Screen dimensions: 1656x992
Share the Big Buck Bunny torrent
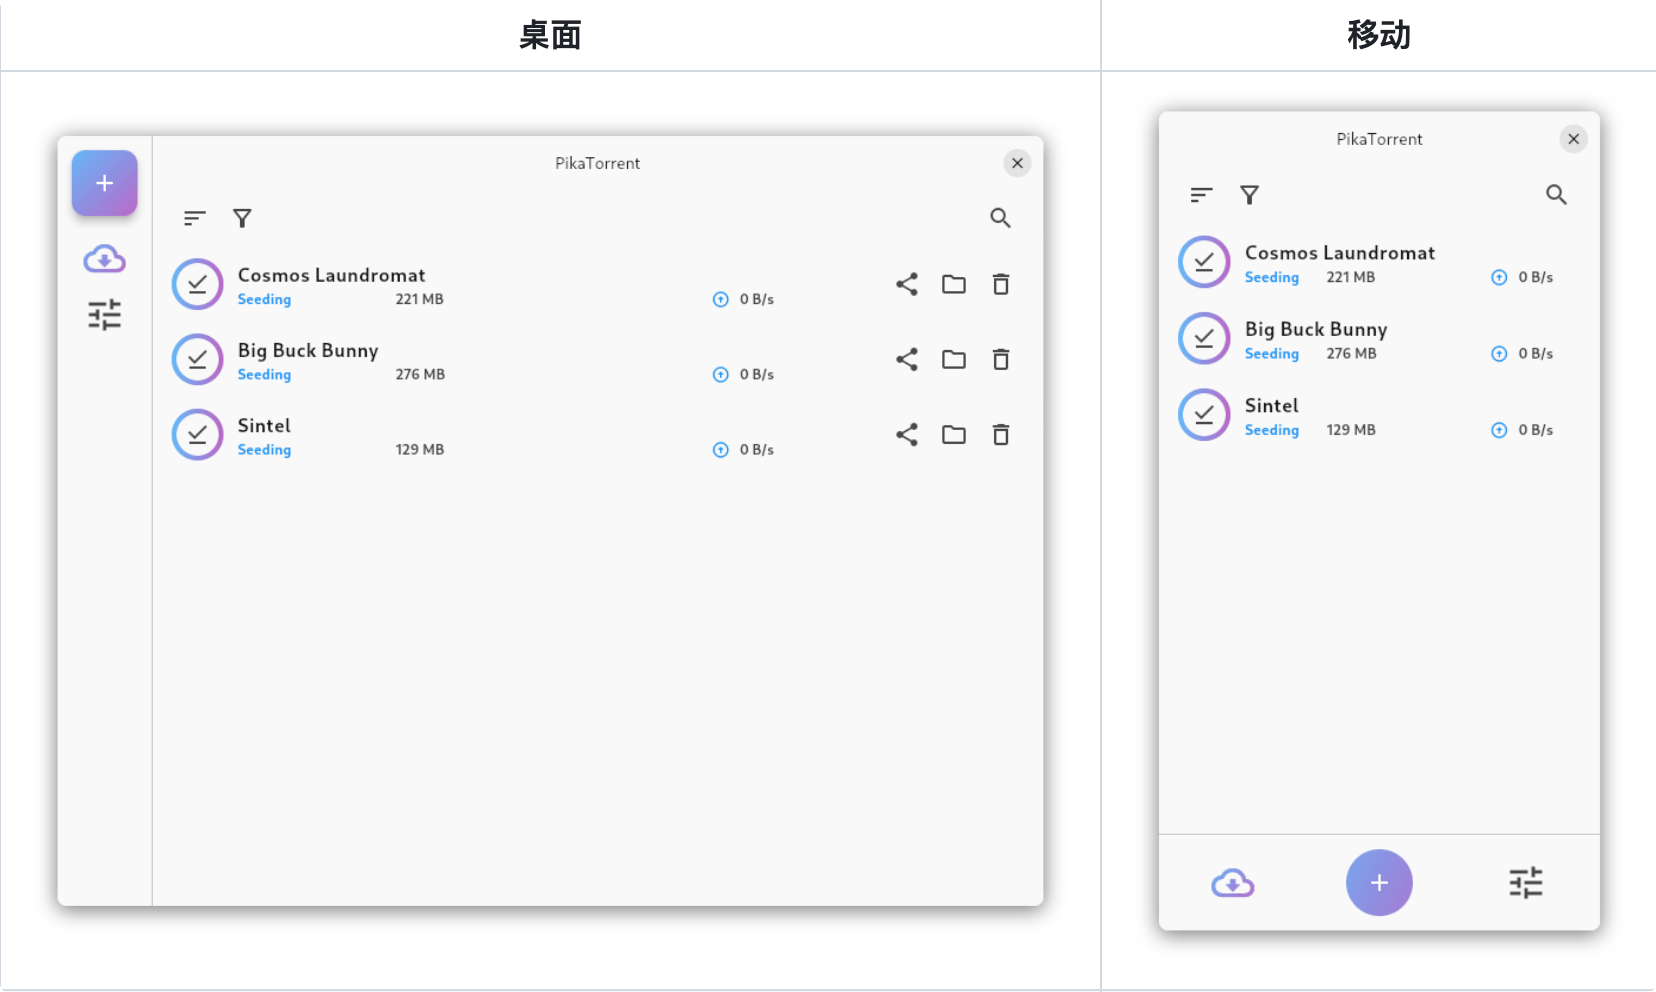click(x=907, y=359)
